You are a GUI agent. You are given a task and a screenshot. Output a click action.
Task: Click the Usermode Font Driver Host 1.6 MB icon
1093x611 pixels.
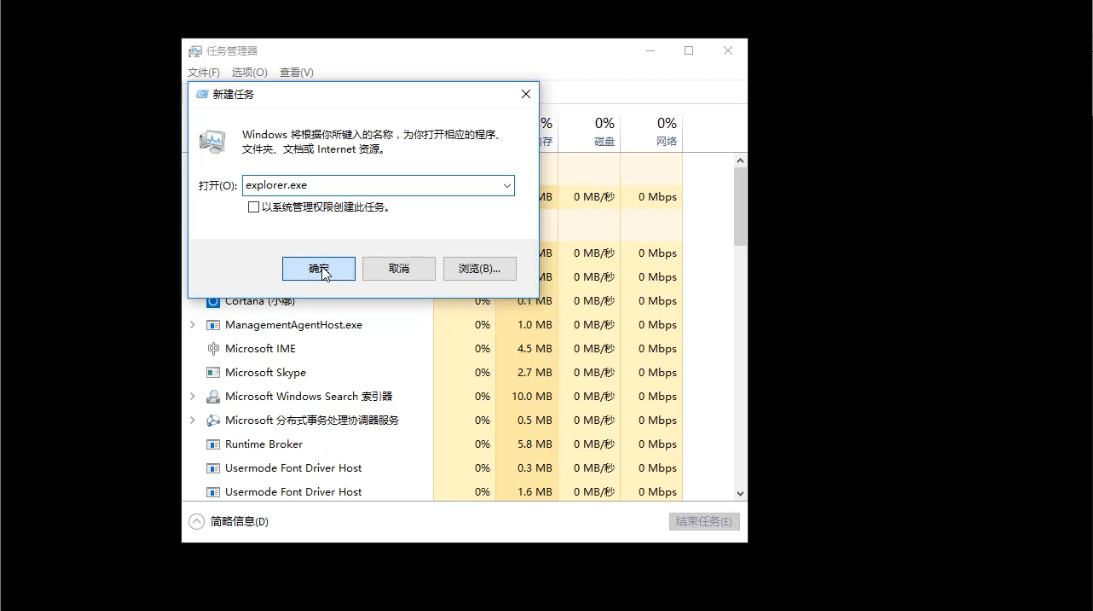pos(213,493)
